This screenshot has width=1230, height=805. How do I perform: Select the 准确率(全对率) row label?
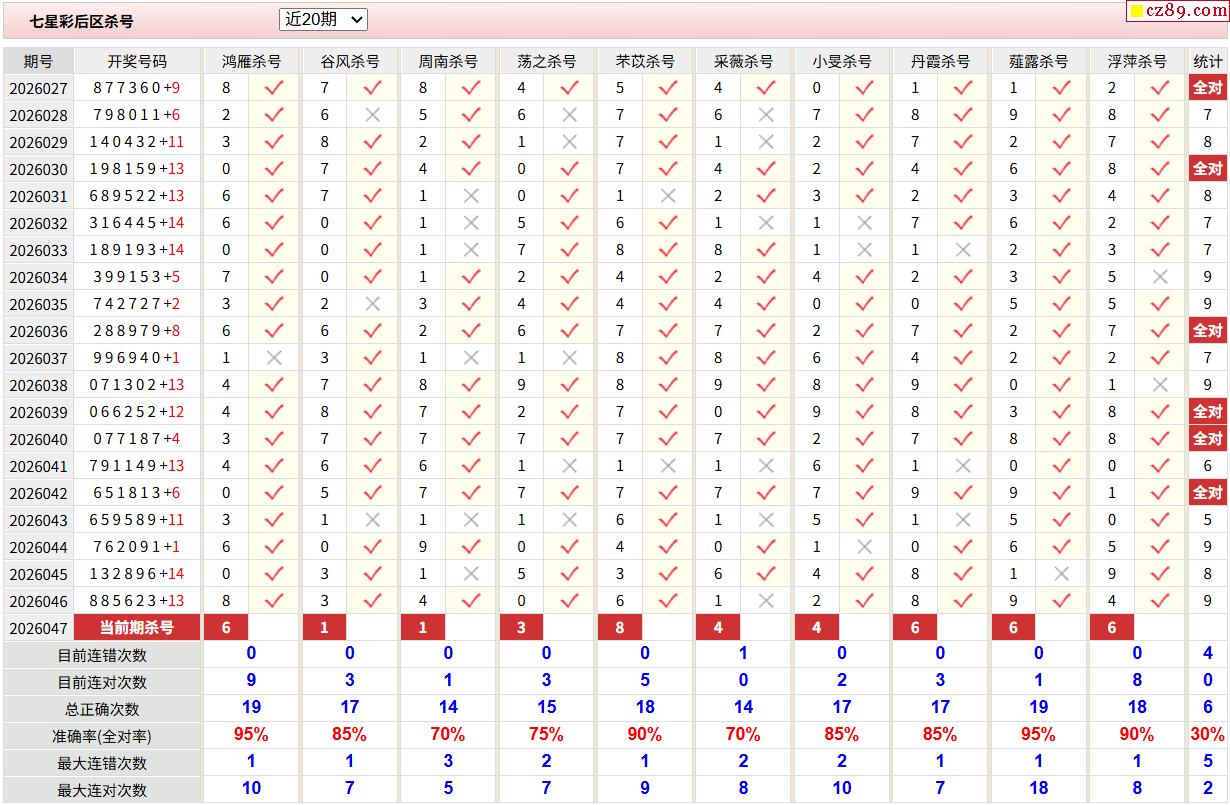click(102, 737)
